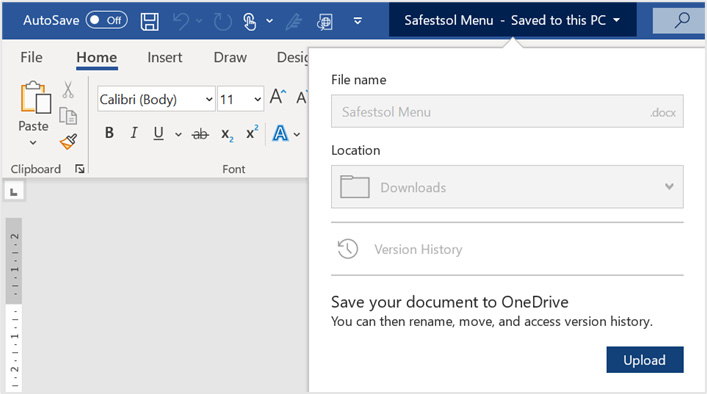This screenshot has height=394, width=707.
Task: Click the vertical ruler
Action: [x=14, y=305]
